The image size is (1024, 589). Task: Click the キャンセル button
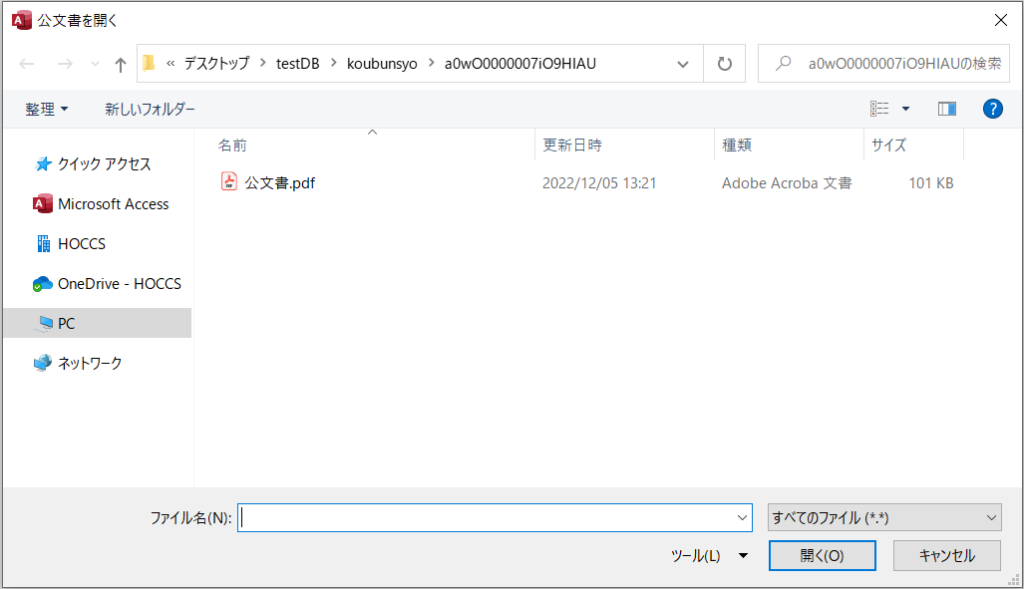coord(946,556)
